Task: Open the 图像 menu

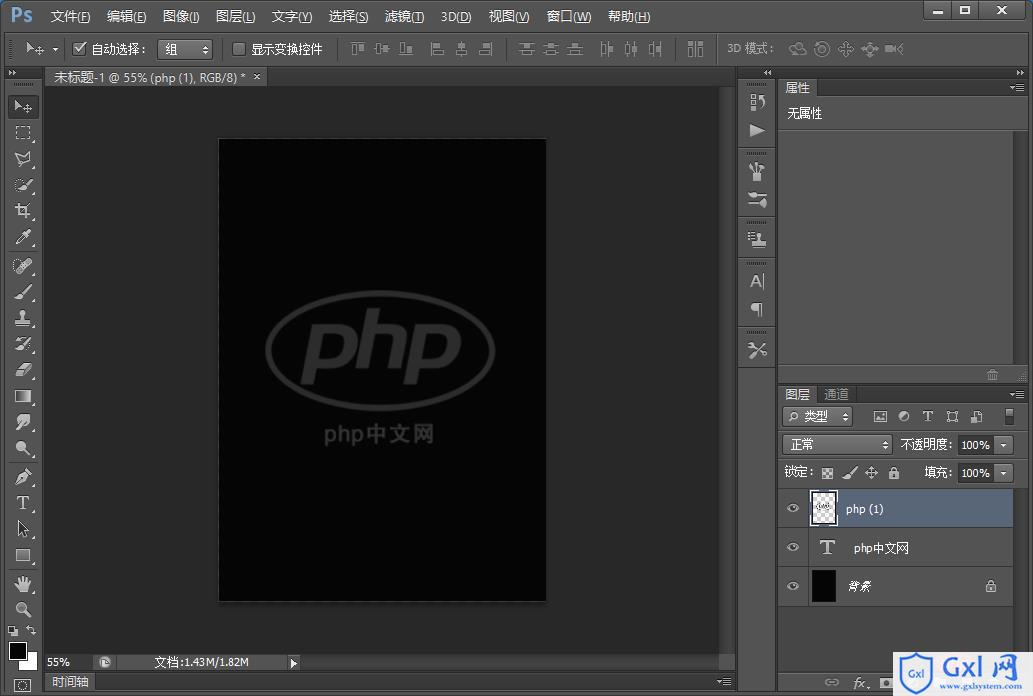Action: 181,16
